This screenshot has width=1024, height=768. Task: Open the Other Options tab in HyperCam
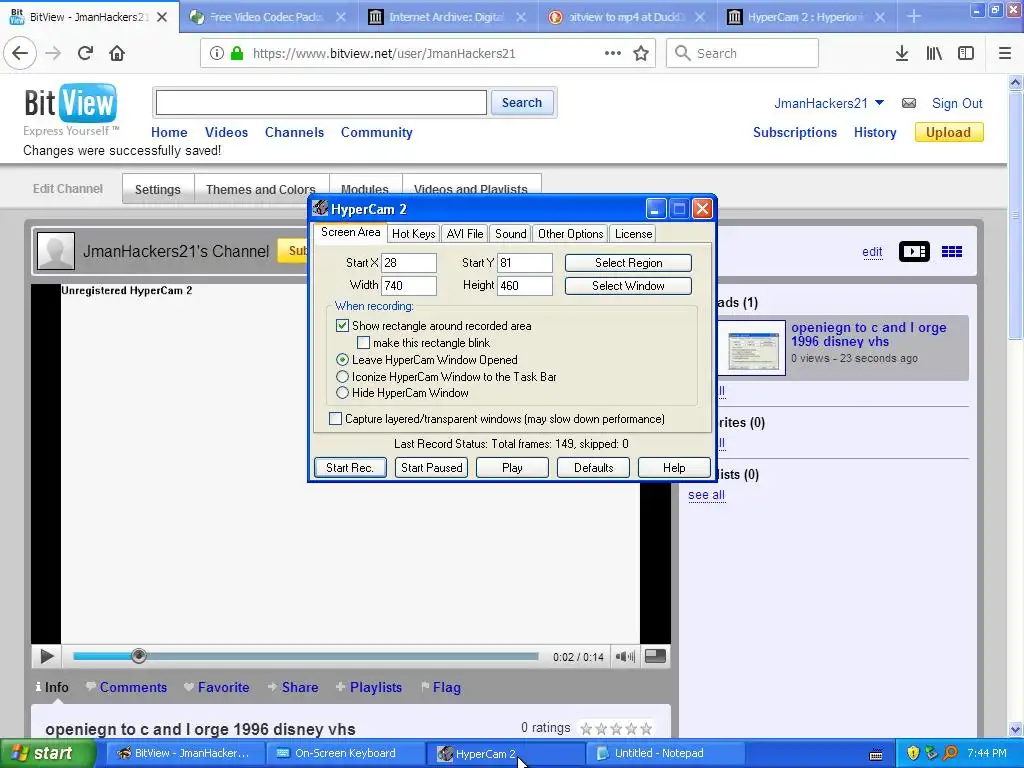[x=571, y=234]
